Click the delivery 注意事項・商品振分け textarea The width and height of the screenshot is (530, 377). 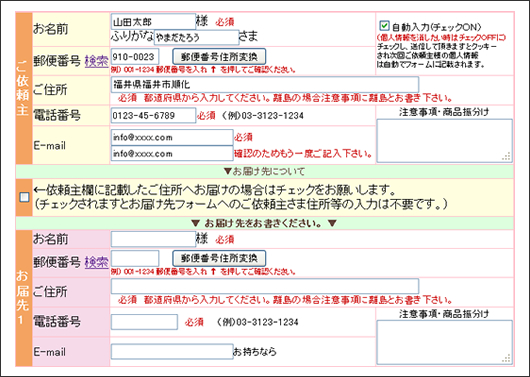coord(444,343)
